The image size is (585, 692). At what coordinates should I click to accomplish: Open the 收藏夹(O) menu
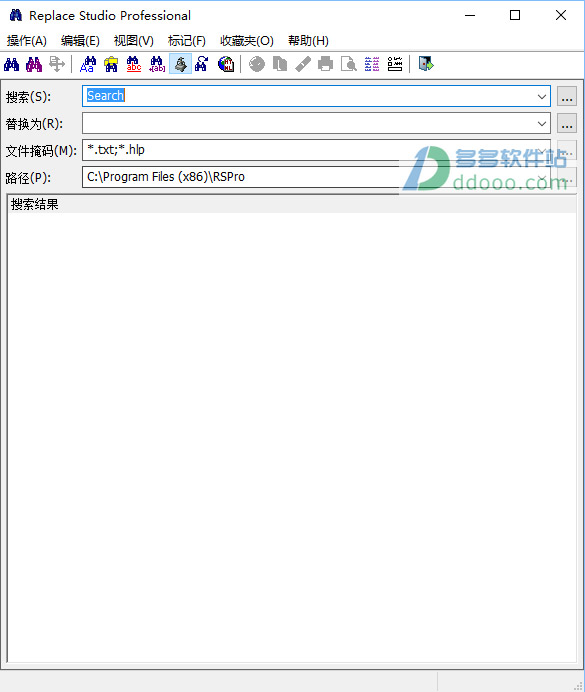click(247, 41)
